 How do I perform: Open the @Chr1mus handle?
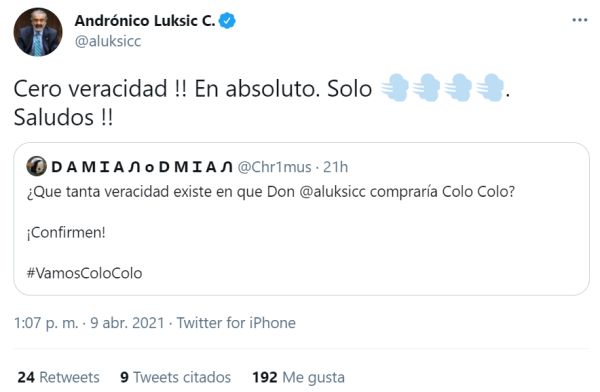[274, 167]
